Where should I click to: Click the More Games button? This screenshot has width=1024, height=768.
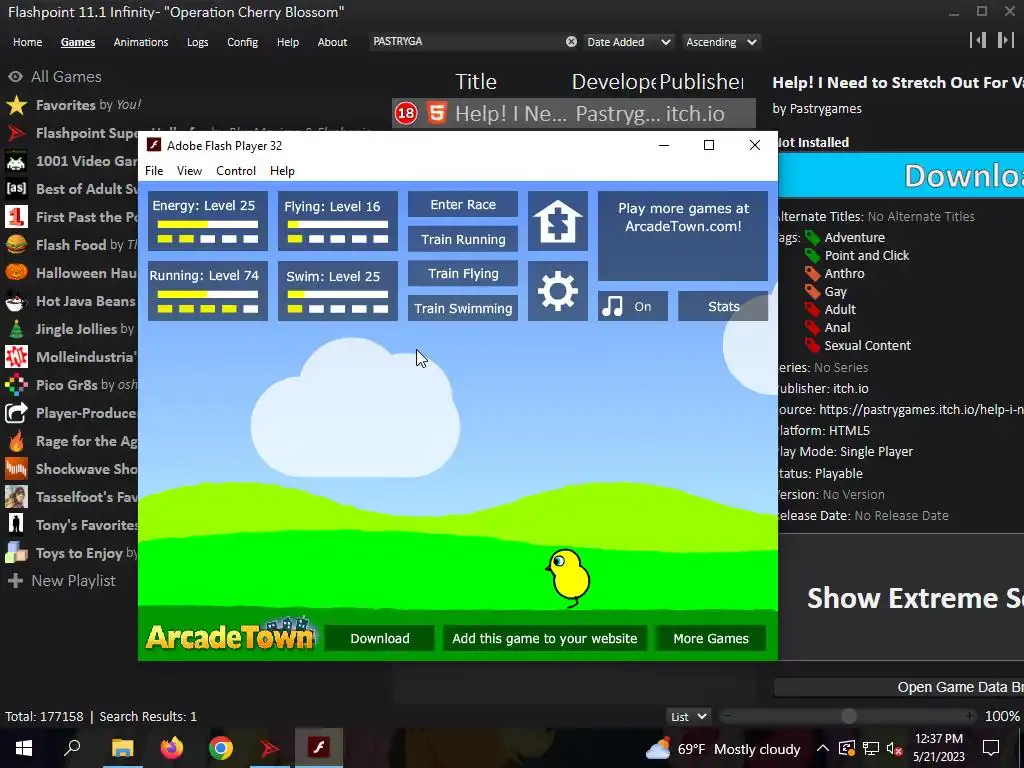pyautogui.click(x=711, y=638)
